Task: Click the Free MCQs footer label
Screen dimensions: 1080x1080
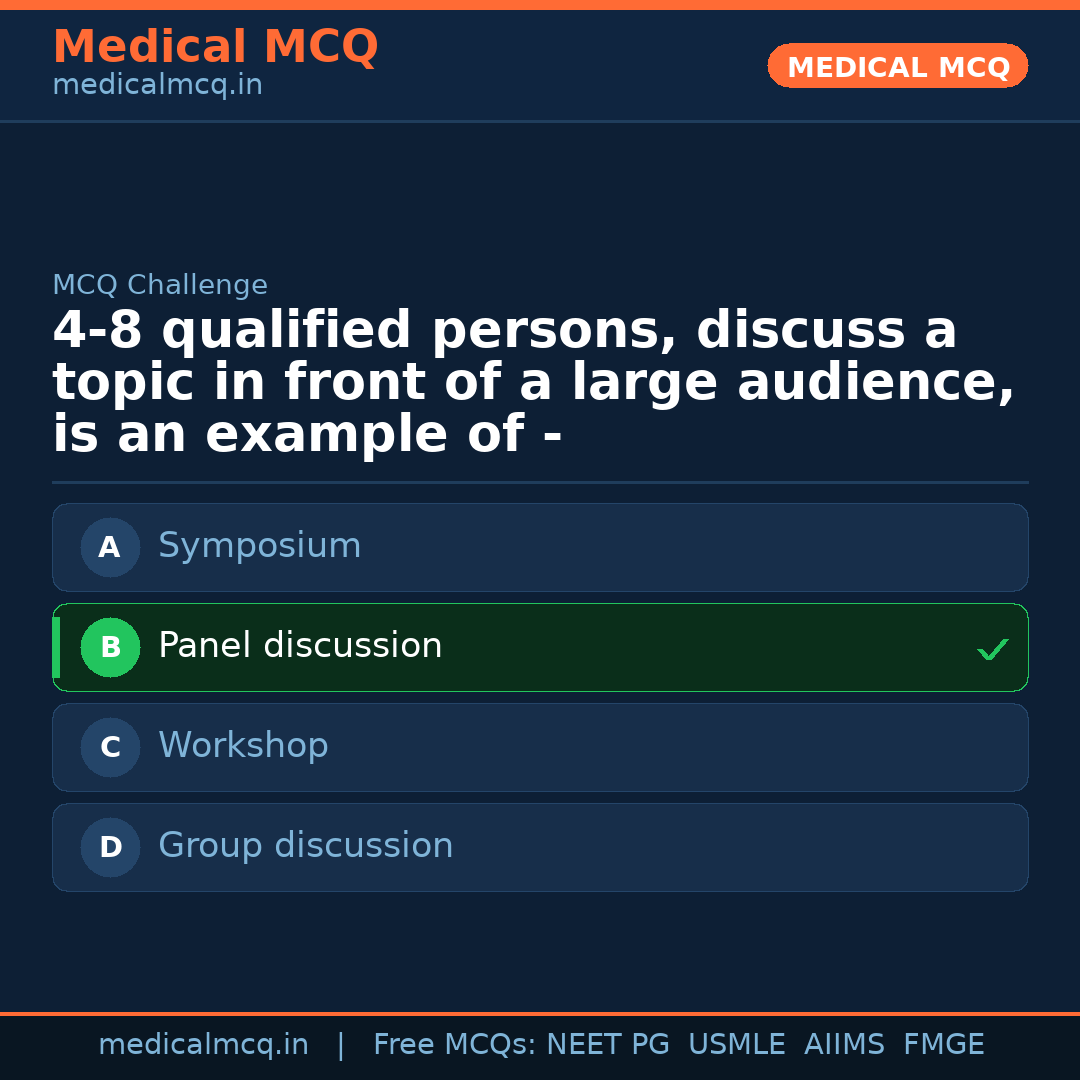Action: point(455,1045)
